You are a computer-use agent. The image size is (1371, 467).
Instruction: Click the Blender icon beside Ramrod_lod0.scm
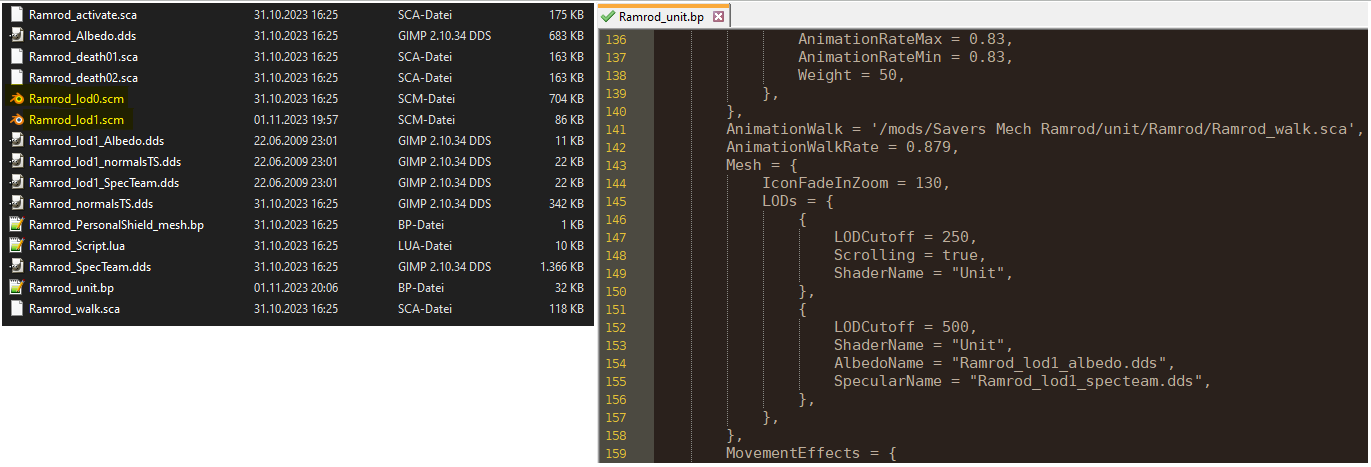[16, 98]
